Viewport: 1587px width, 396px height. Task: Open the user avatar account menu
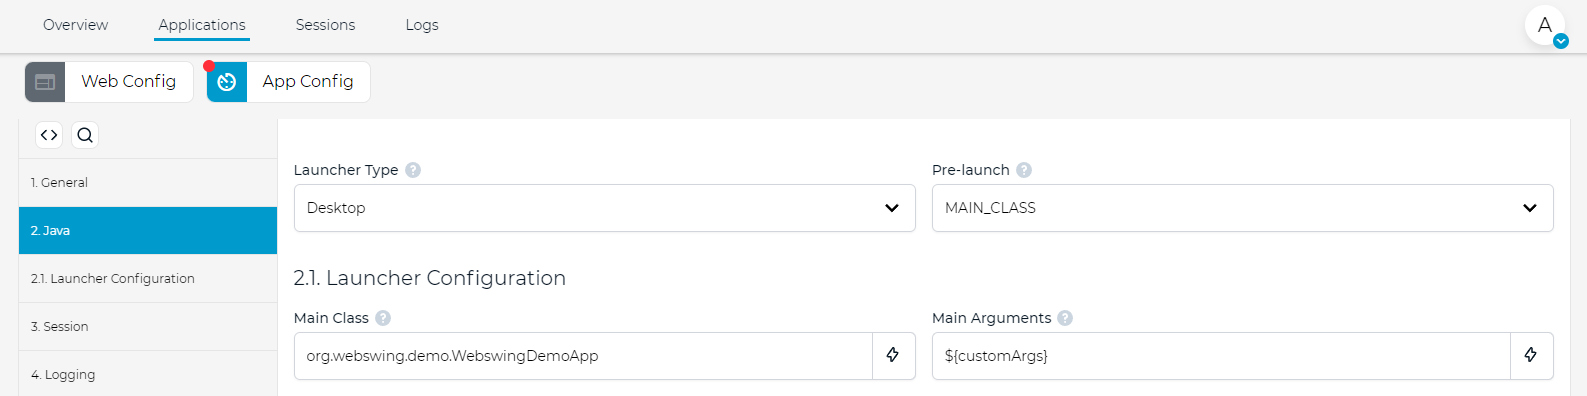click(1545, 26)
